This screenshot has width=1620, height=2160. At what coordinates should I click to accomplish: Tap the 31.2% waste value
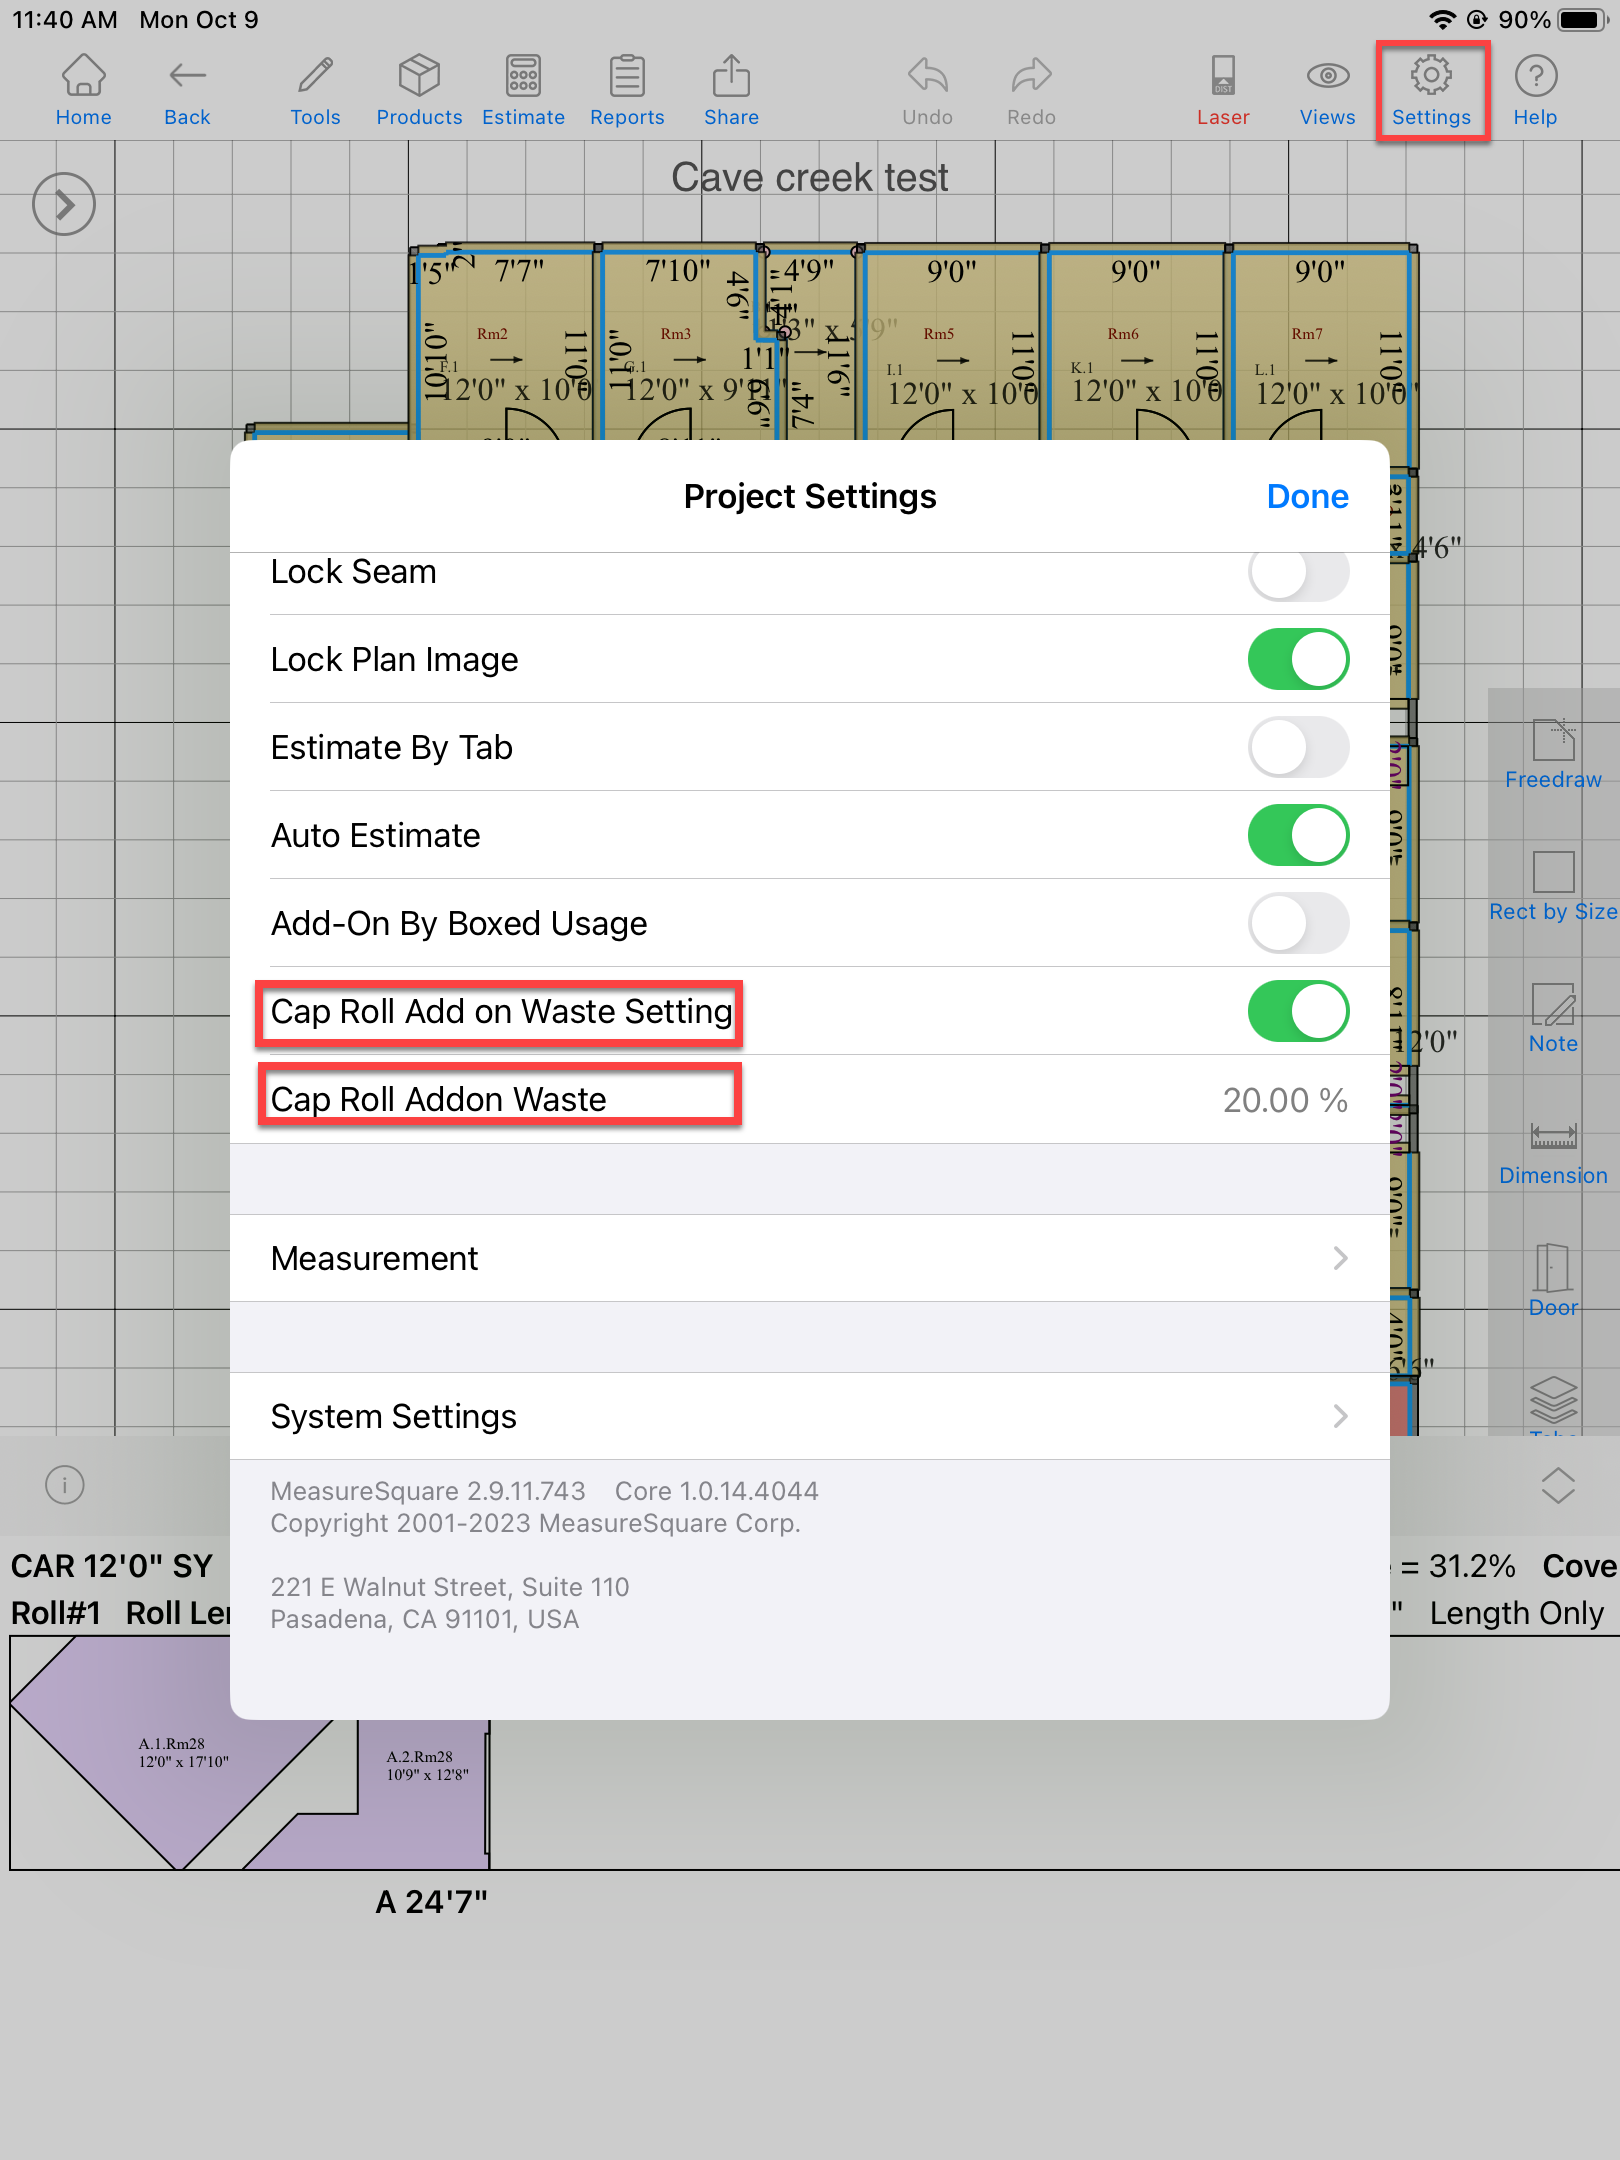[x=1471, y=1566]
